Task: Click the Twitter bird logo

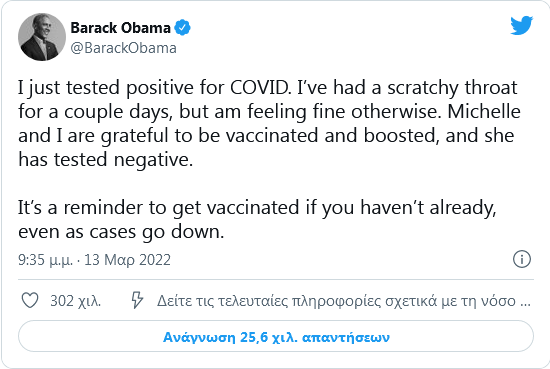Action: [521, 25]
